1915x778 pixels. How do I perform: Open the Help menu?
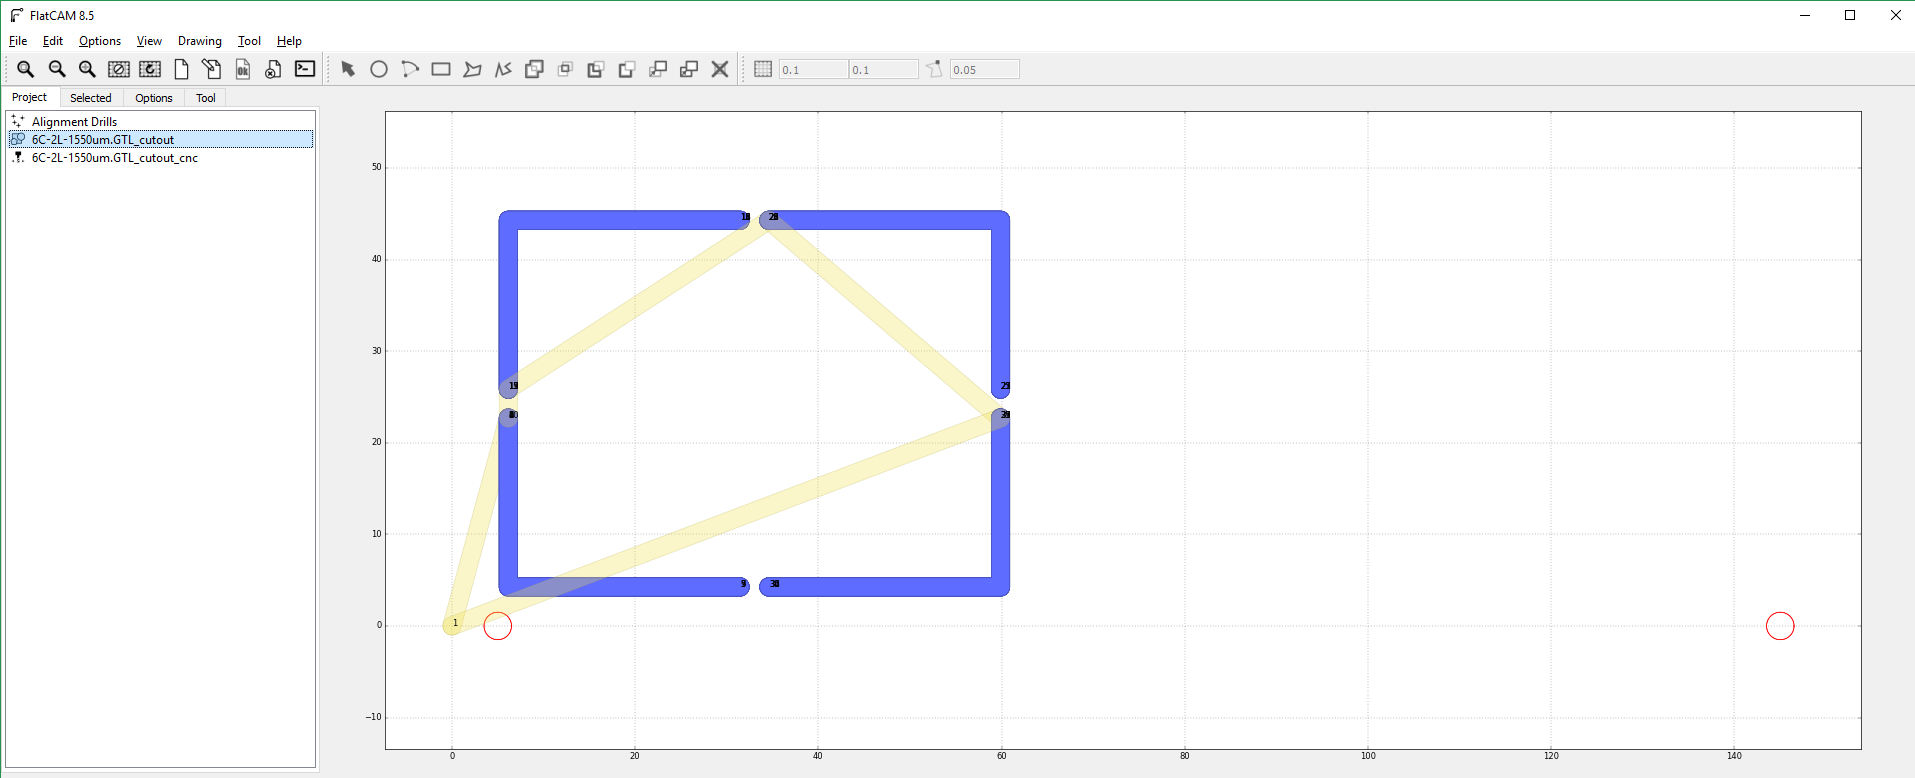click(289, 41)
